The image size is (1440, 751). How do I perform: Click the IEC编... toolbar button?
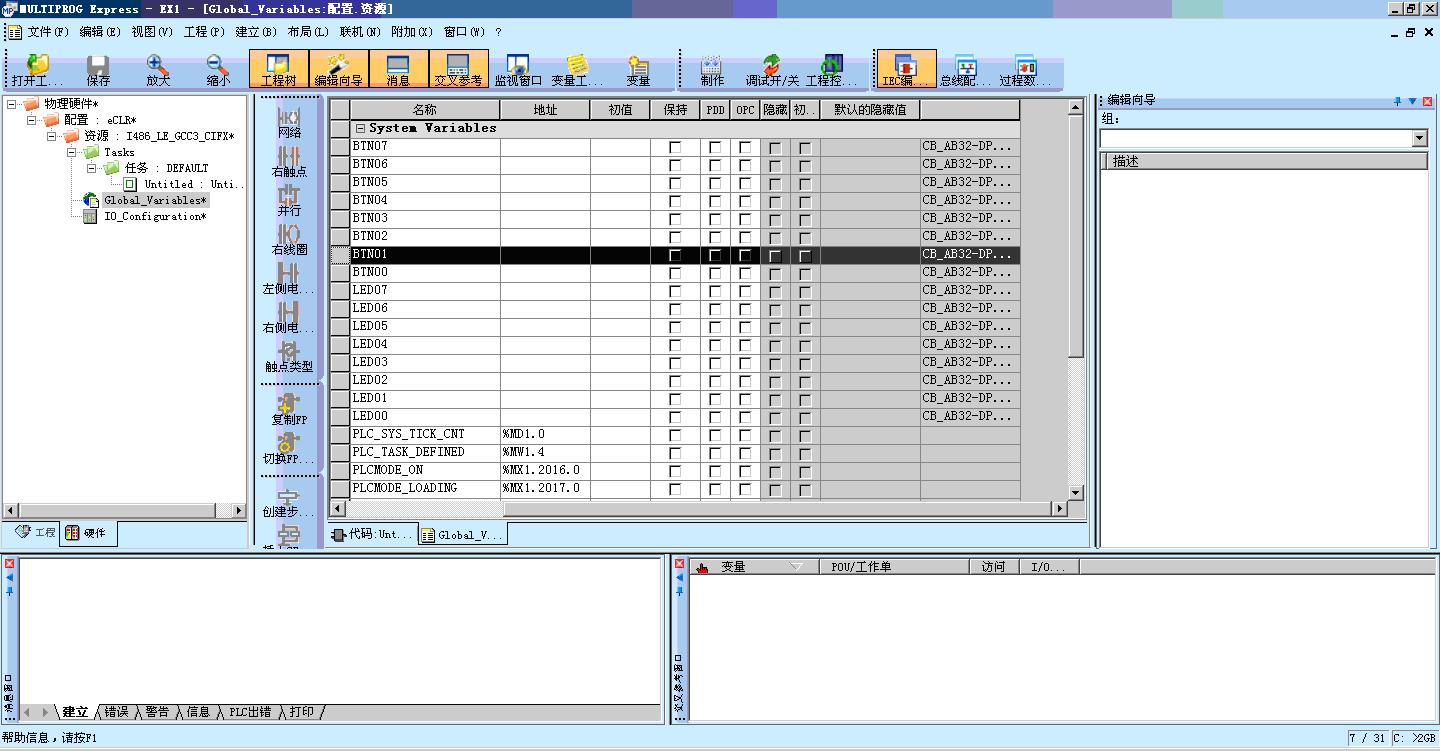tap(906, 70)
